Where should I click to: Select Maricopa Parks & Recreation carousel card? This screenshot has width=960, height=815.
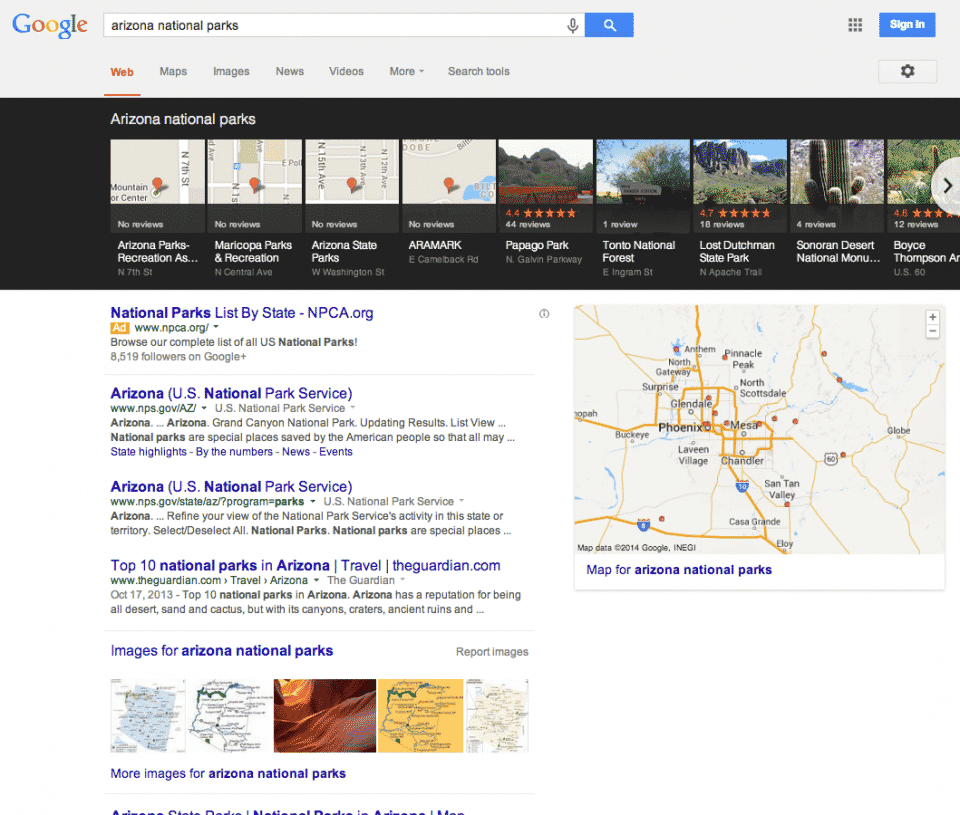pos(254,208)
